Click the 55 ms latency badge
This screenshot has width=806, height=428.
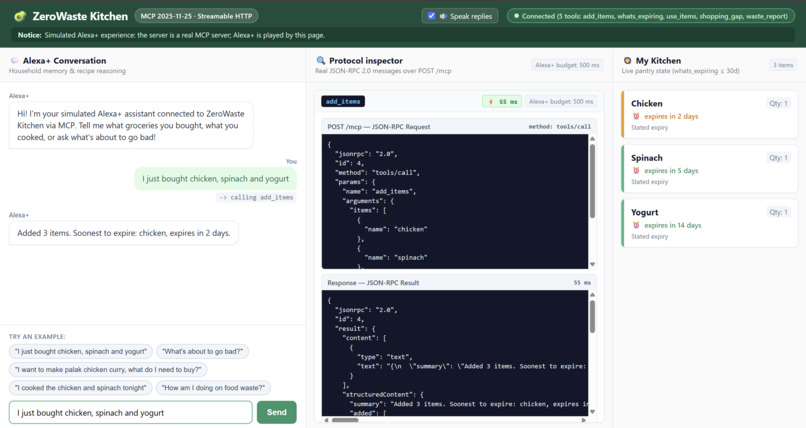[x=502, y=102]
